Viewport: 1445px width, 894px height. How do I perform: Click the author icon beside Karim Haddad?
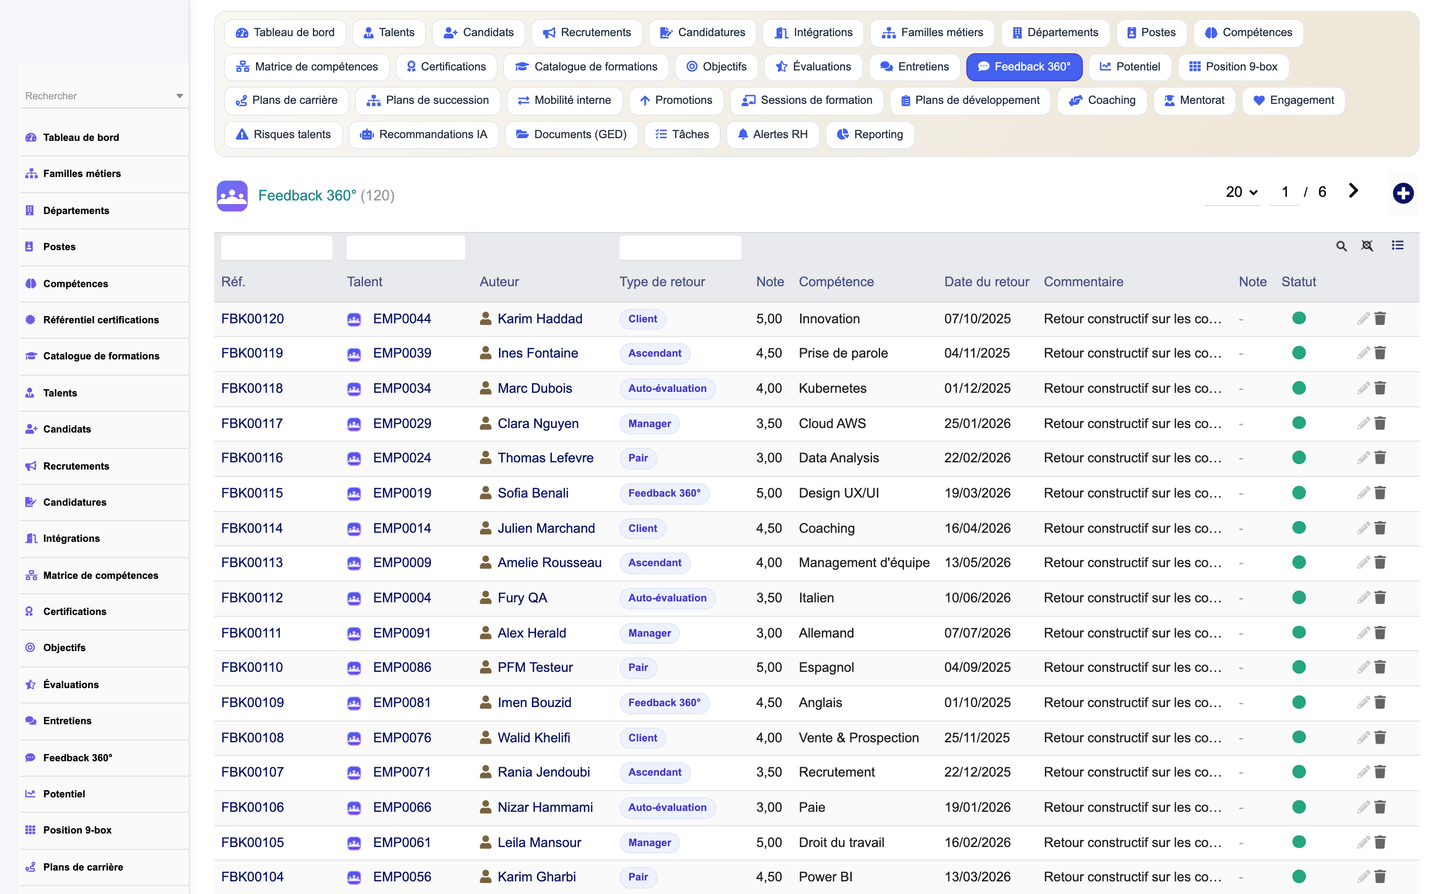pyautogui.click(x=485, y=319)
